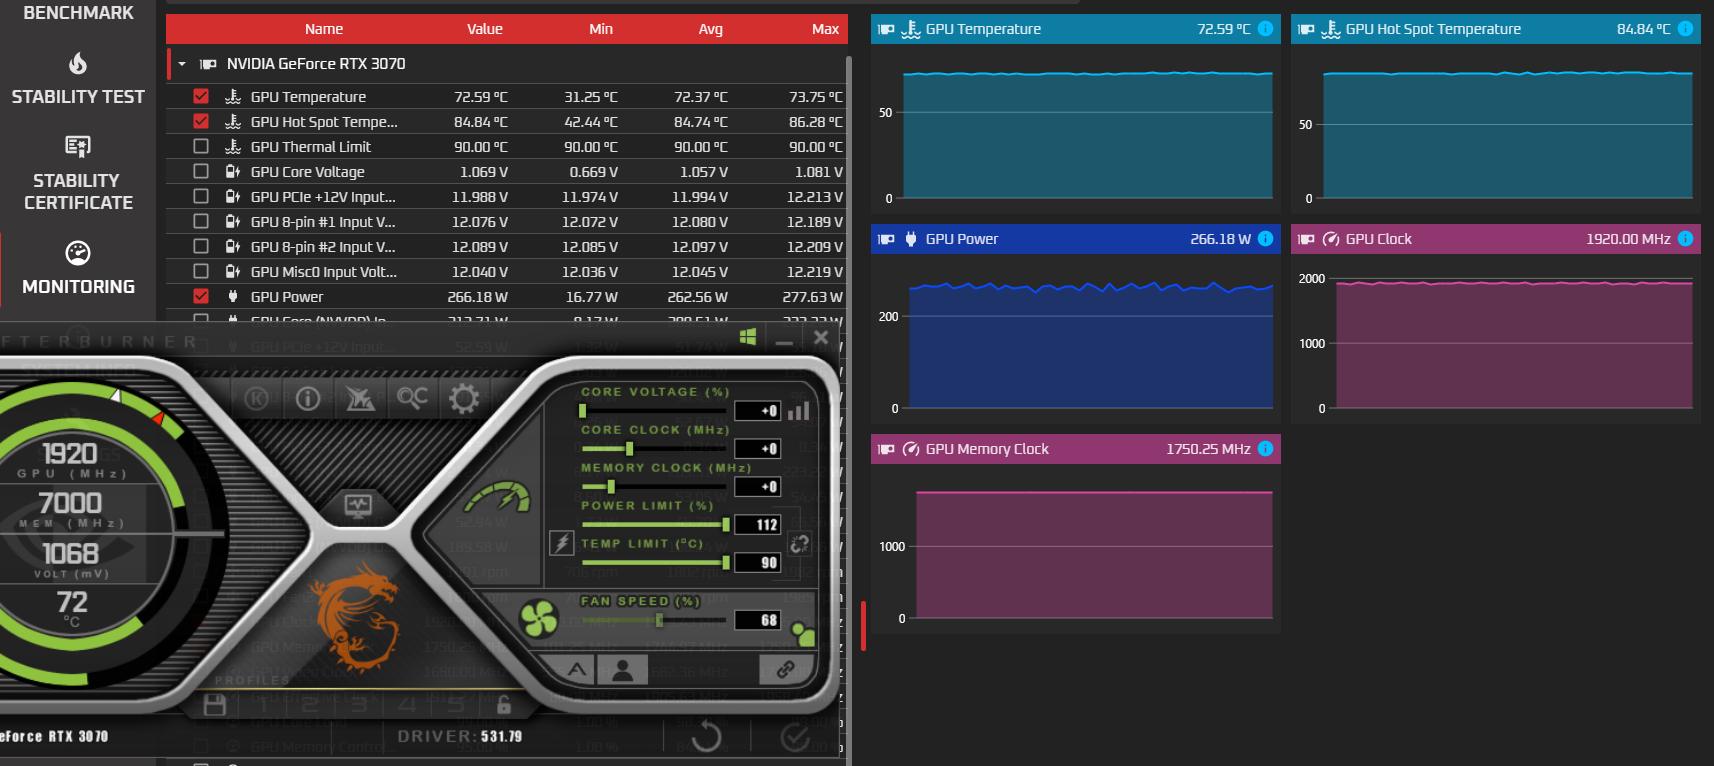Enable auto fan speed with the A button
The width and height of the screenshot is (1714, 766).
[x=577, y=669]
